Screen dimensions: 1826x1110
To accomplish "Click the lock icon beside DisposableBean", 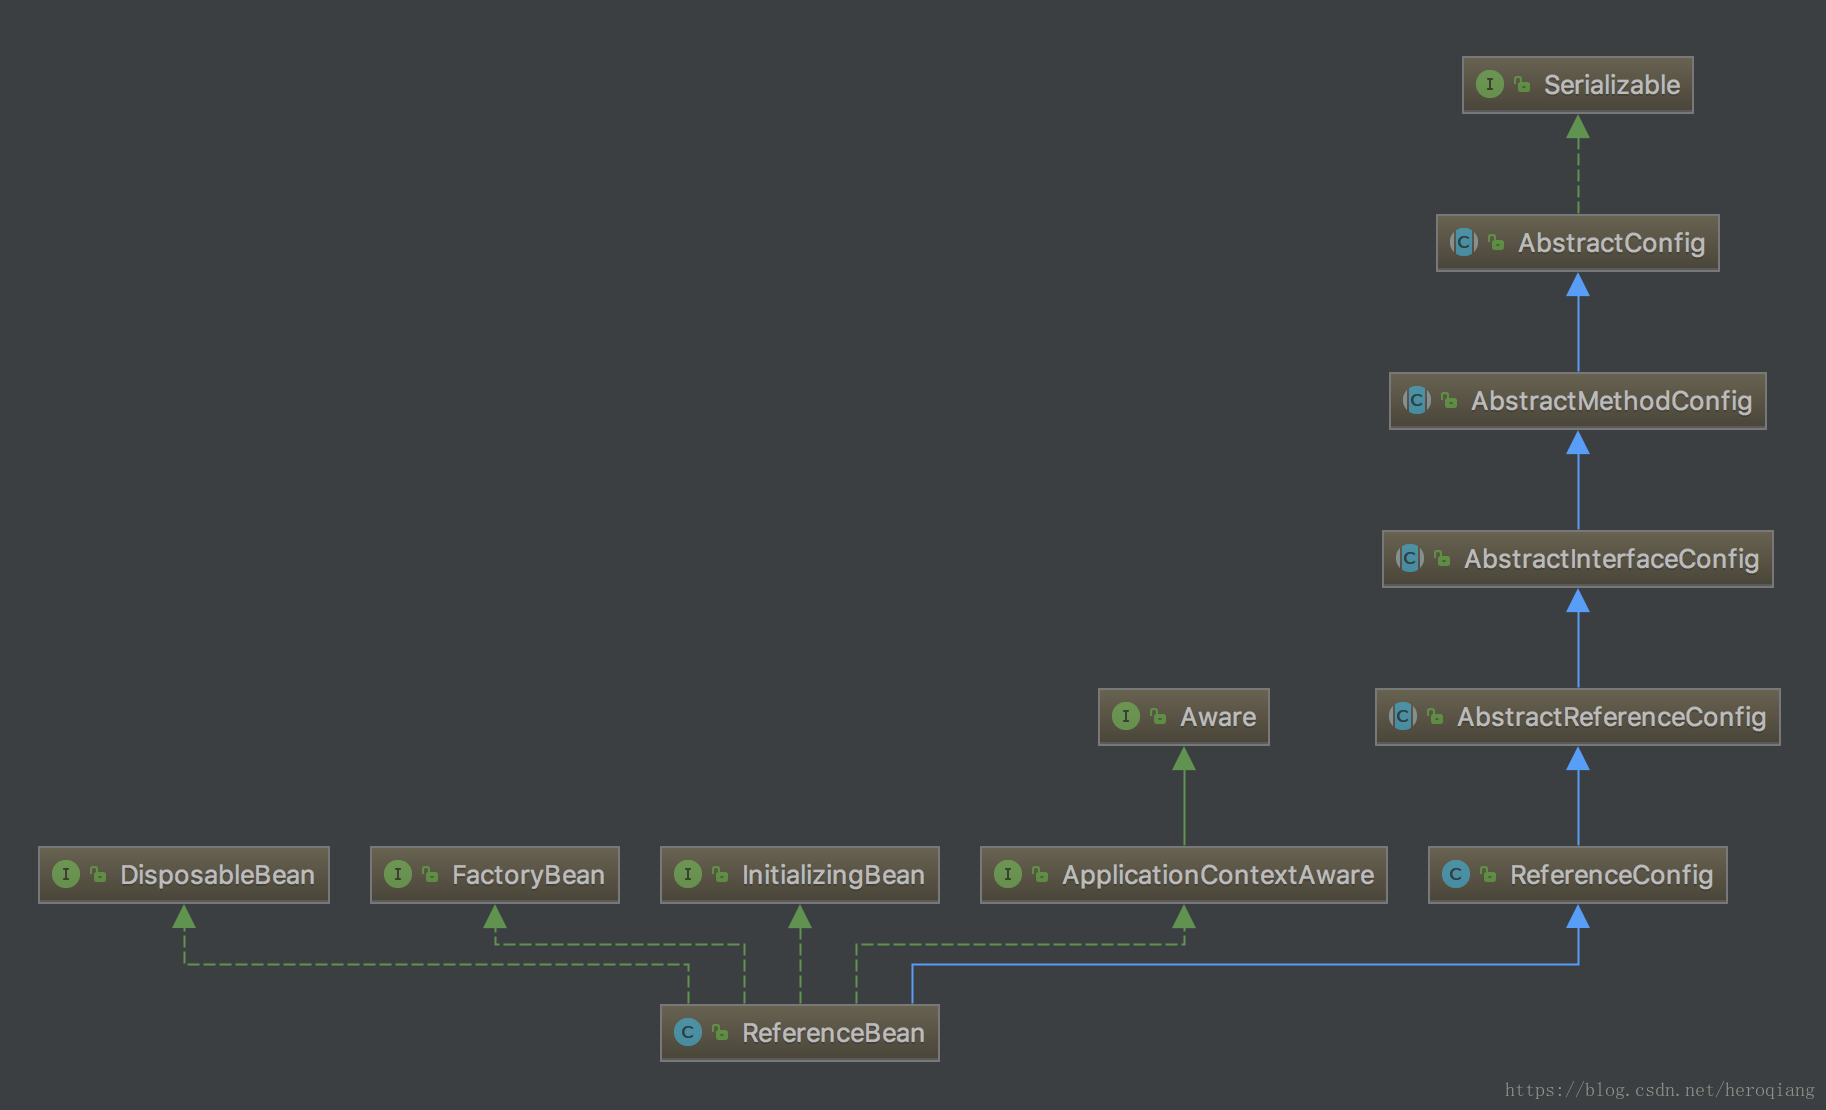I will coord(98,875).
